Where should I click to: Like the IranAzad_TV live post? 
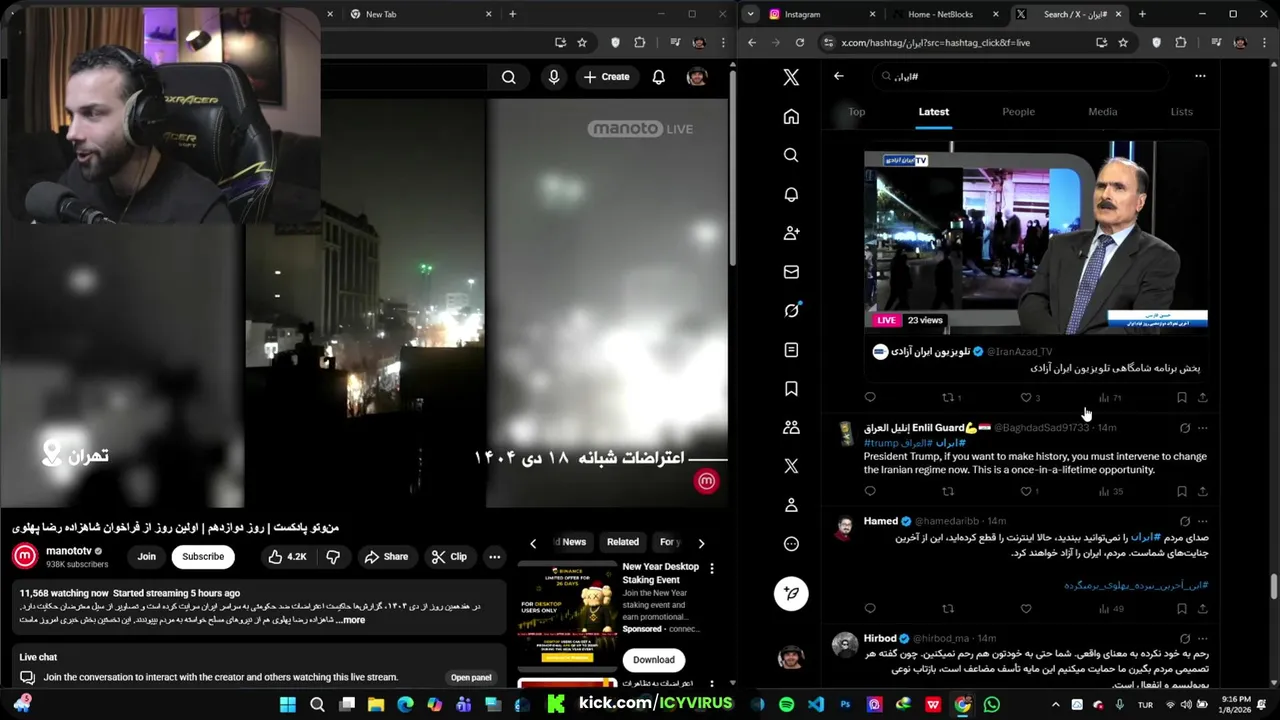(1025, 397)
